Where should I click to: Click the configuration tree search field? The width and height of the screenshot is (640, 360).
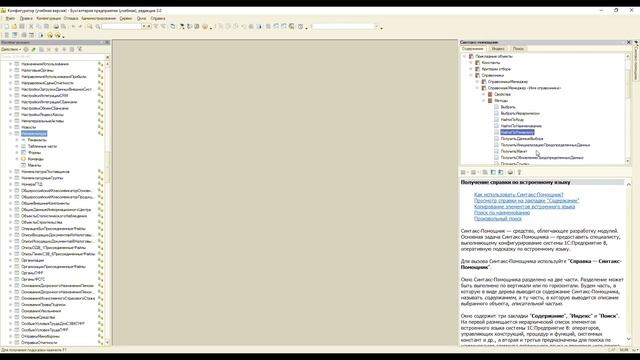click(x=53, y=57)
